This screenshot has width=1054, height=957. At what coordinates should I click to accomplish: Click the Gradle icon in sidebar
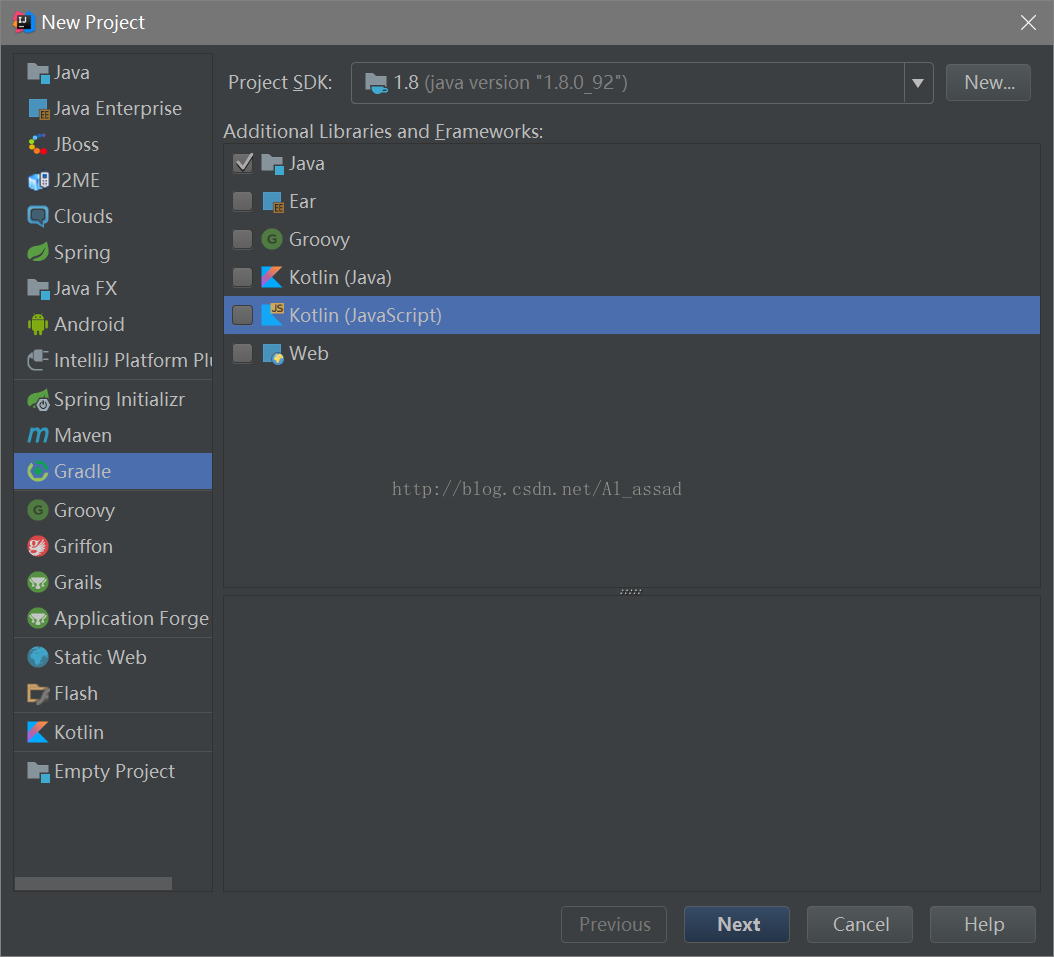click(38, 472)
